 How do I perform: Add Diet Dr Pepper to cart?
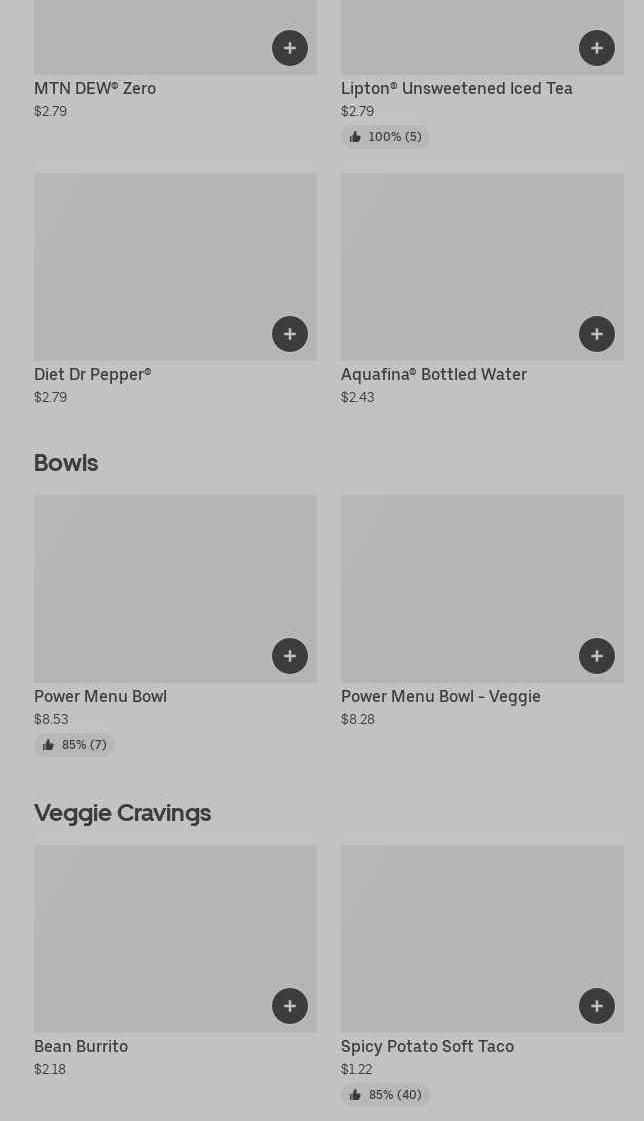pyautogui.click(x=290, y=334)
